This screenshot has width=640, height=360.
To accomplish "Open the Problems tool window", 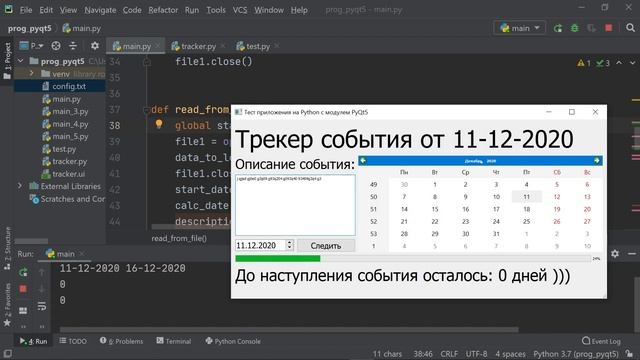I will pyautogui.click(x=122, y=341).
